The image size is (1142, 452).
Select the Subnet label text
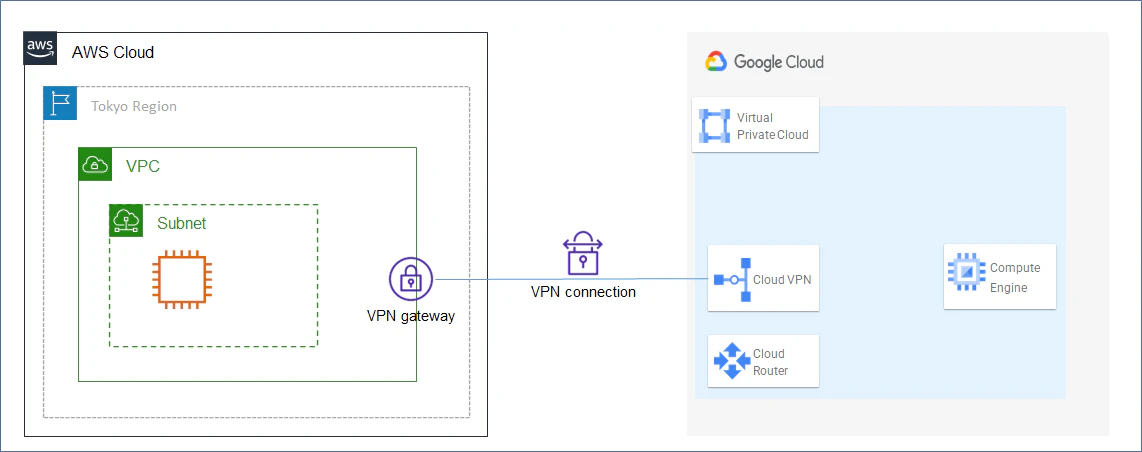coord(182,223)
